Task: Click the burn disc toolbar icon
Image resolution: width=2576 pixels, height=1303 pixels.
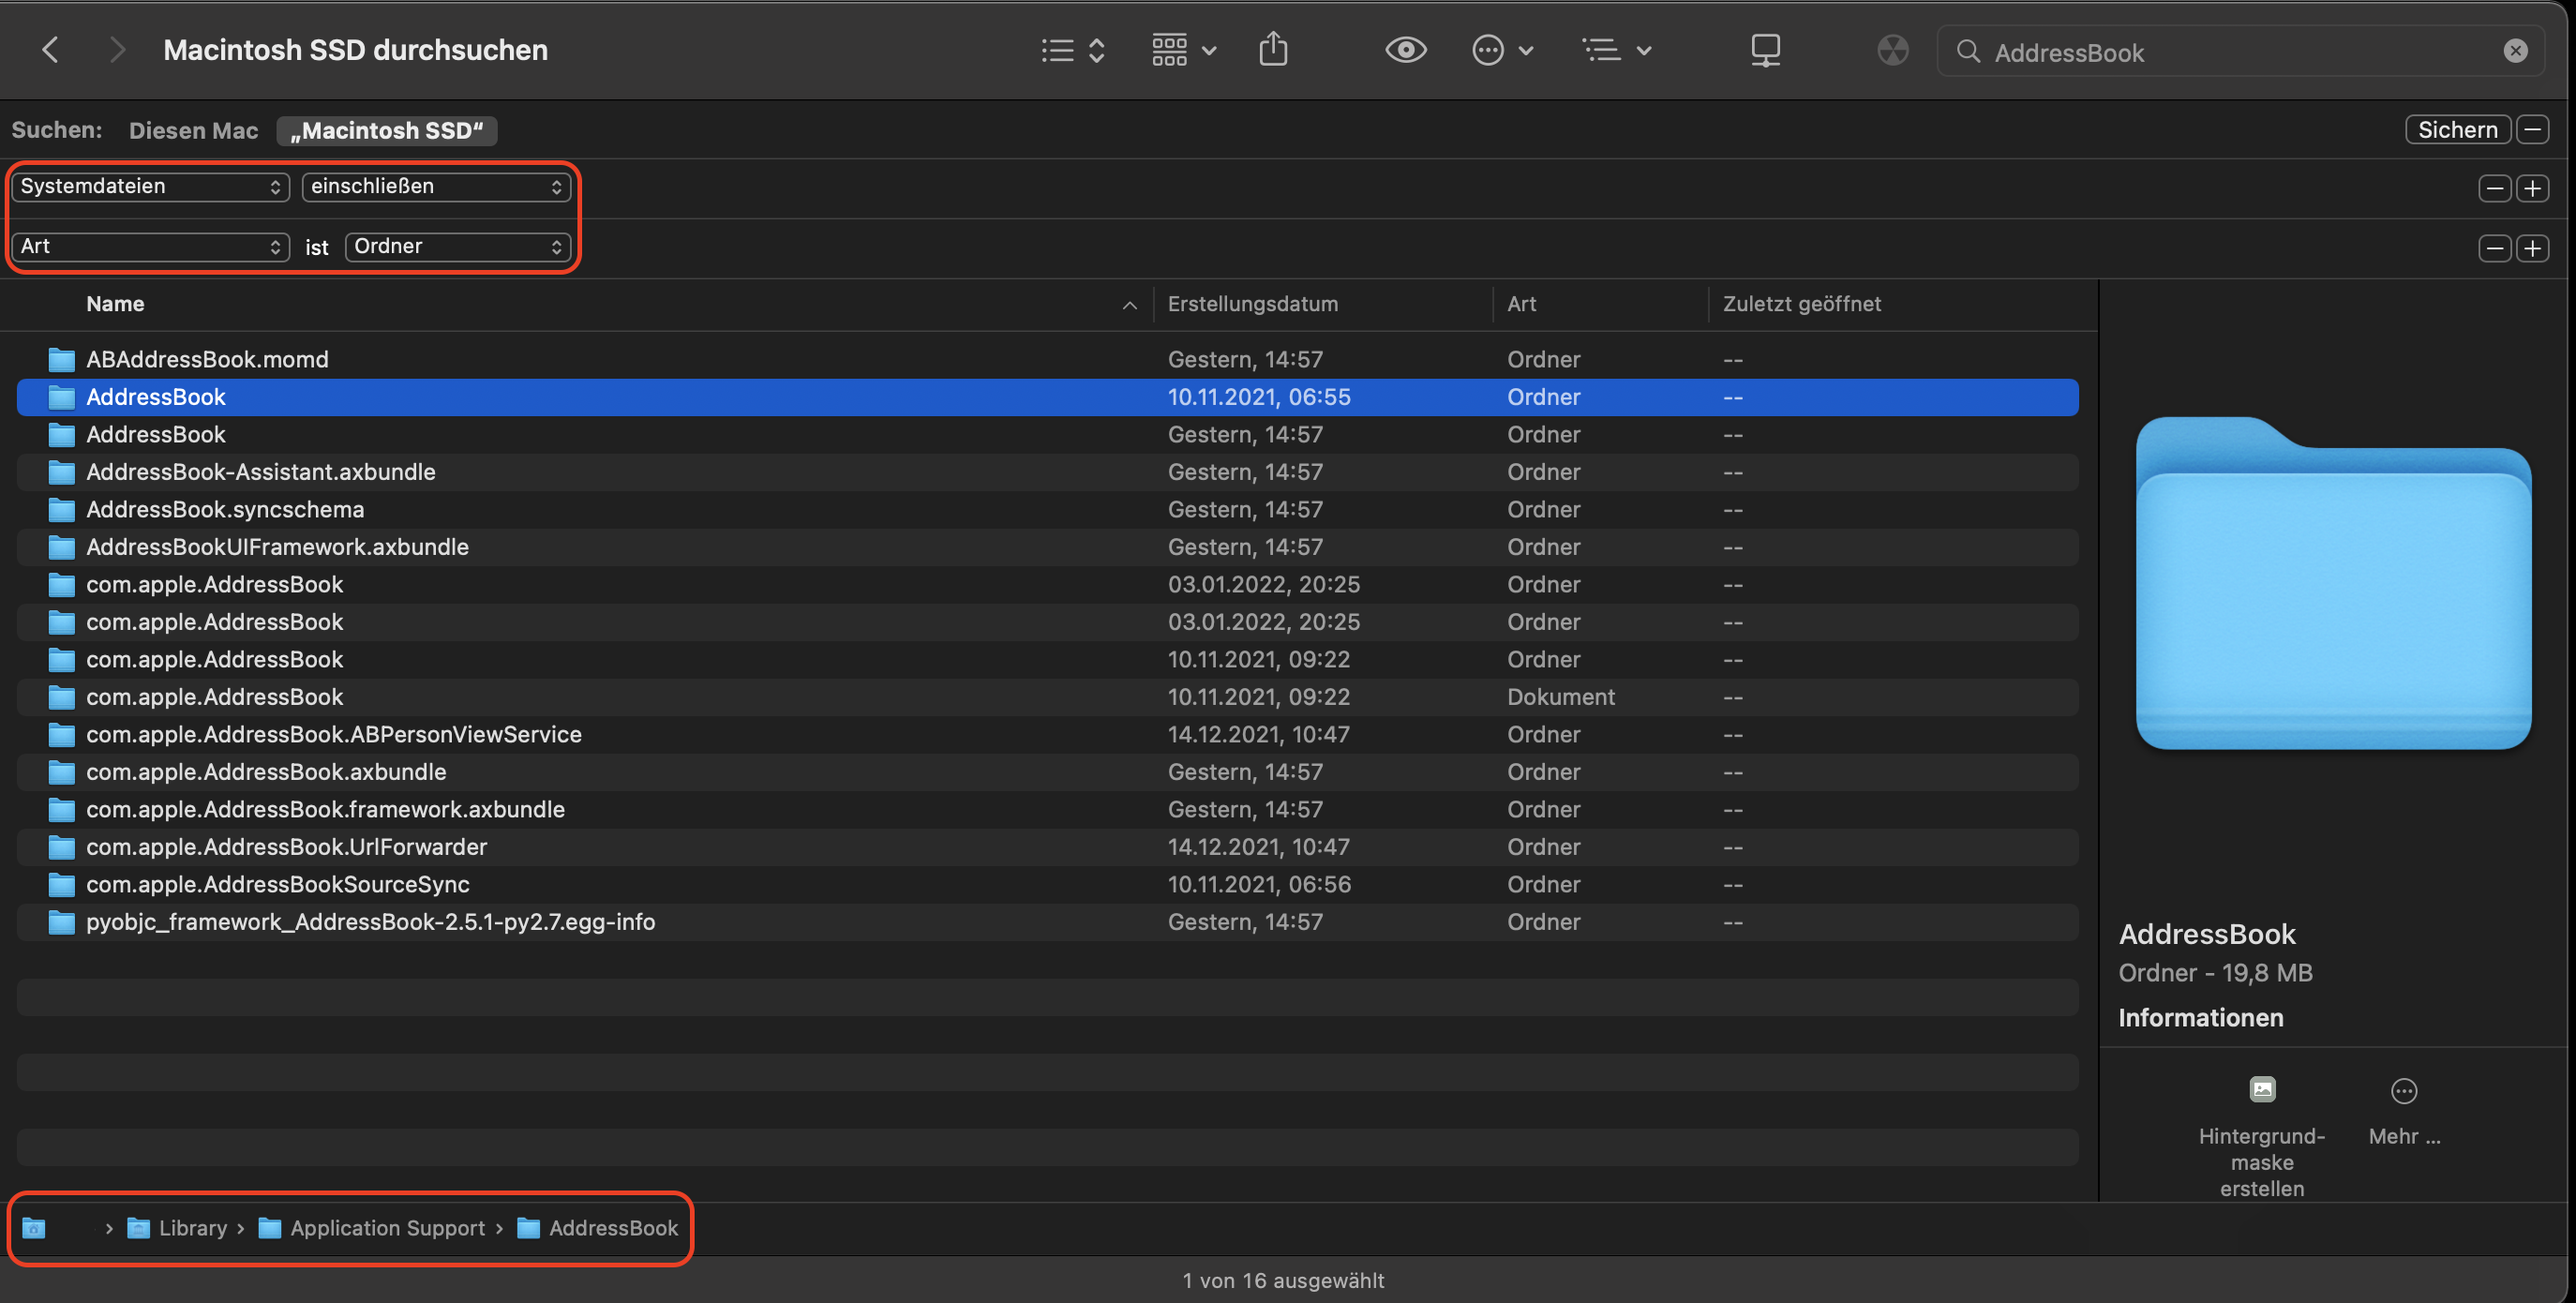Action: tap(1892, 50)
